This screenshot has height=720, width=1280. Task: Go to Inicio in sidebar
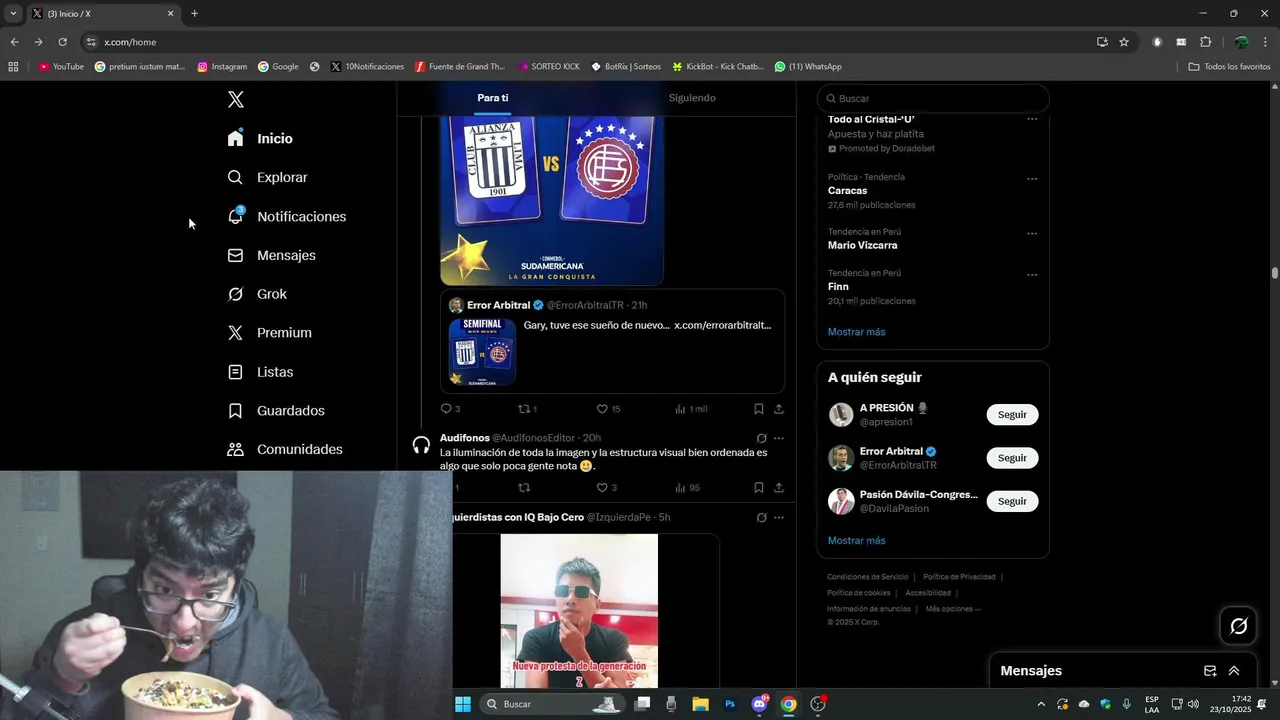260,139
